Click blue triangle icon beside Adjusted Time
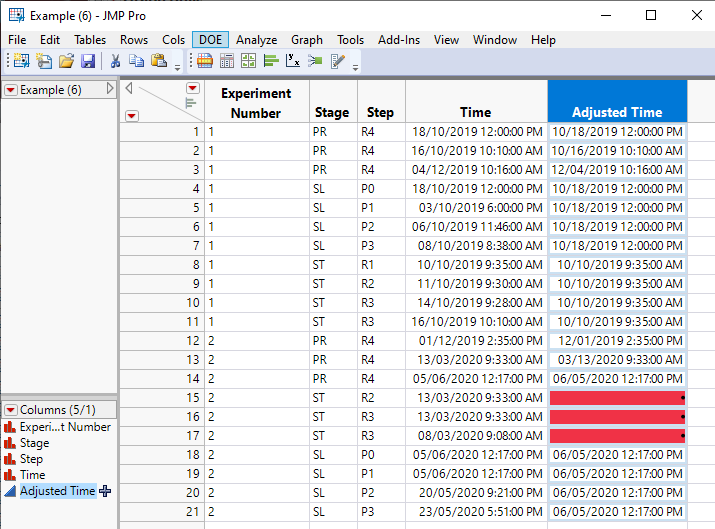Screen dimensions: 715x529 [x=10, y=491]
